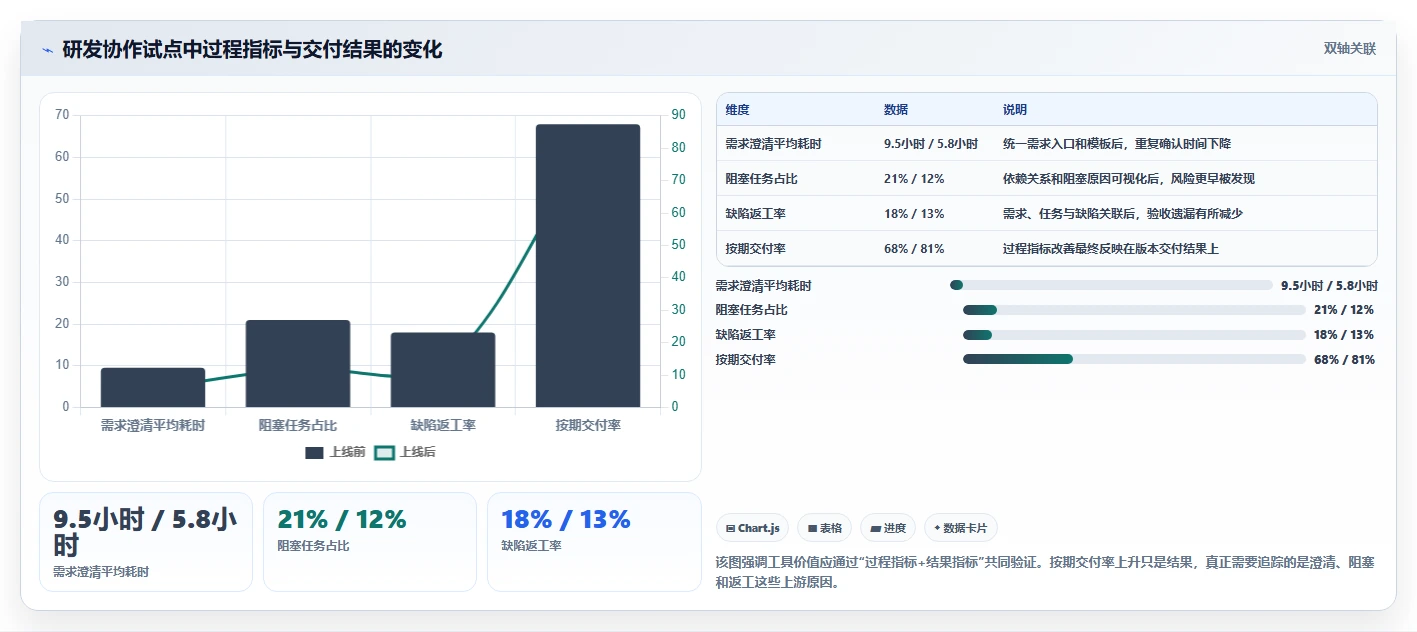Click the tall 按期交付率 bar in the chart

pos(588,266)
